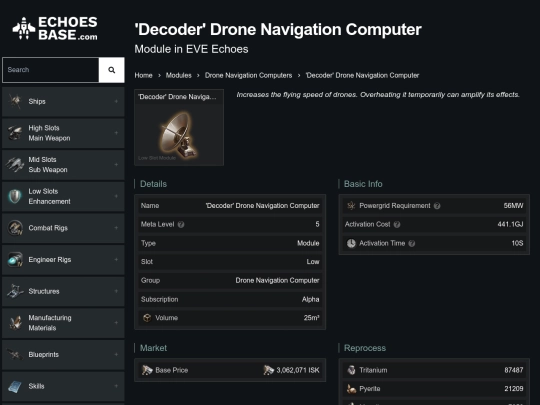The height and width of the screenshot is (405, 540).
Task: Go to Home breadcrumb link
Action: 143,75
